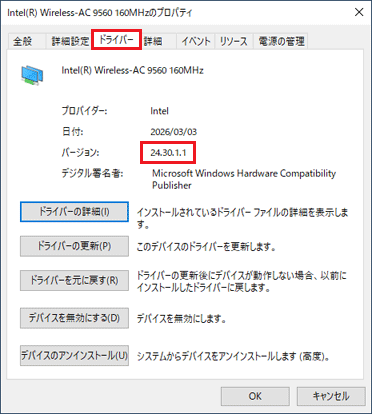Click the network adapter device icon
The image size is (372, 414).
pos(32,75)
